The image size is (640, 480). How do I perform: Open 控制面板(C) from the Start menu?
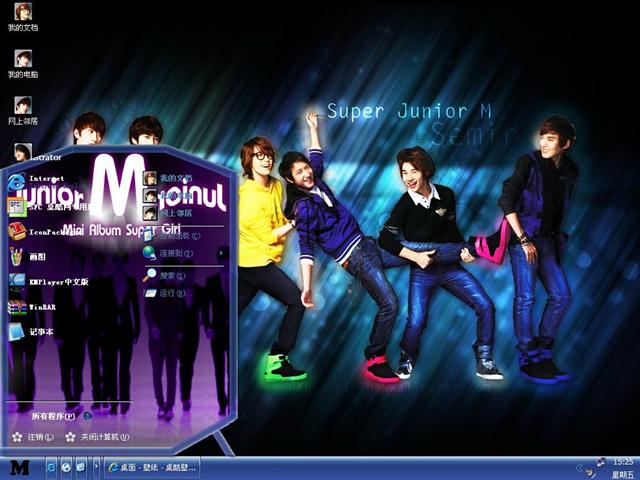172,236
